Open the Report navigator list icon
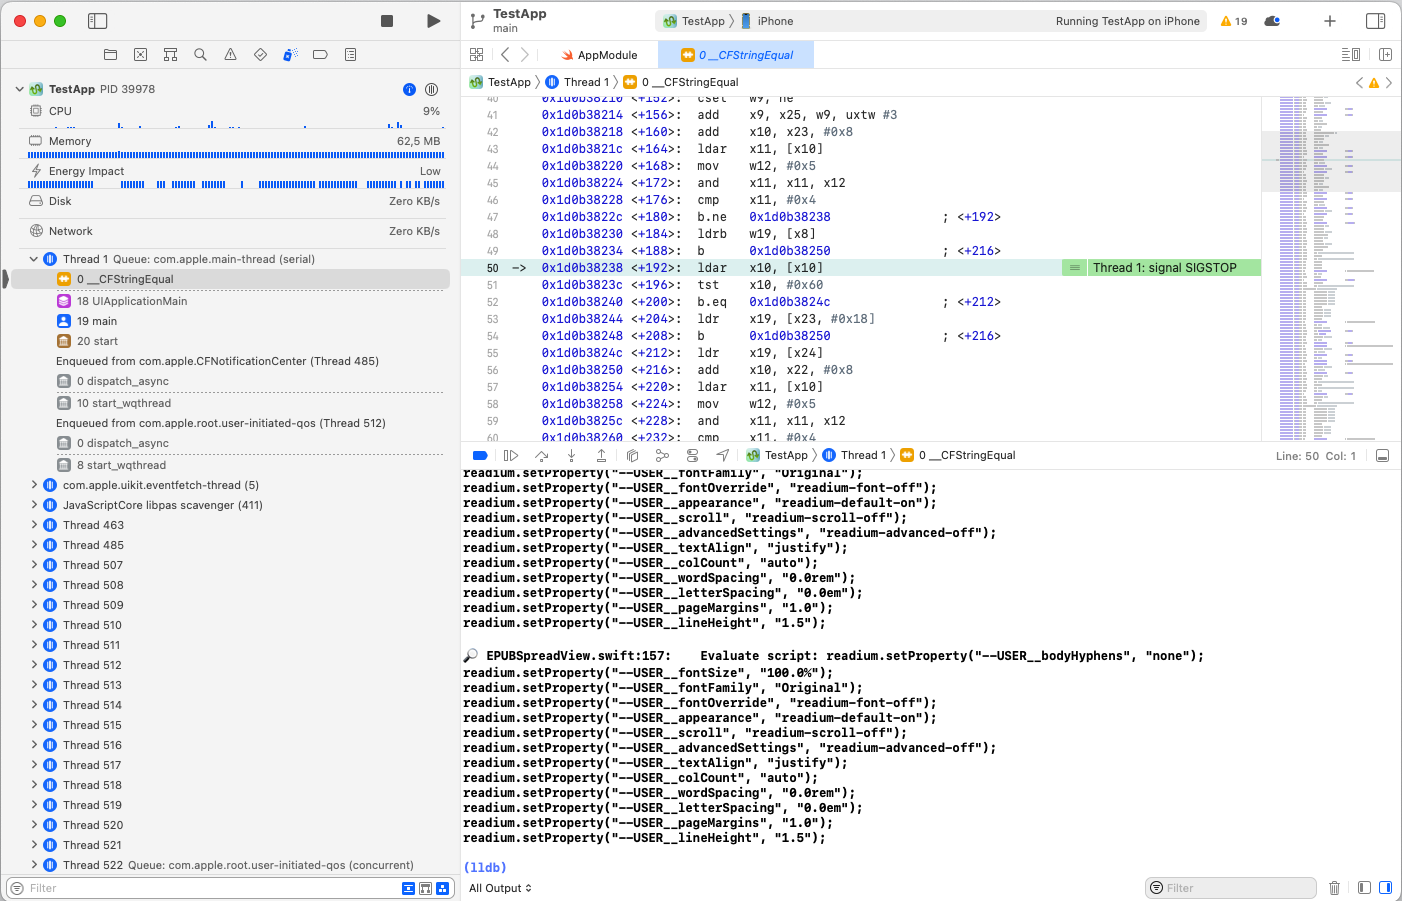Screen dimensions: 1402x901 [x=351, y=54]
